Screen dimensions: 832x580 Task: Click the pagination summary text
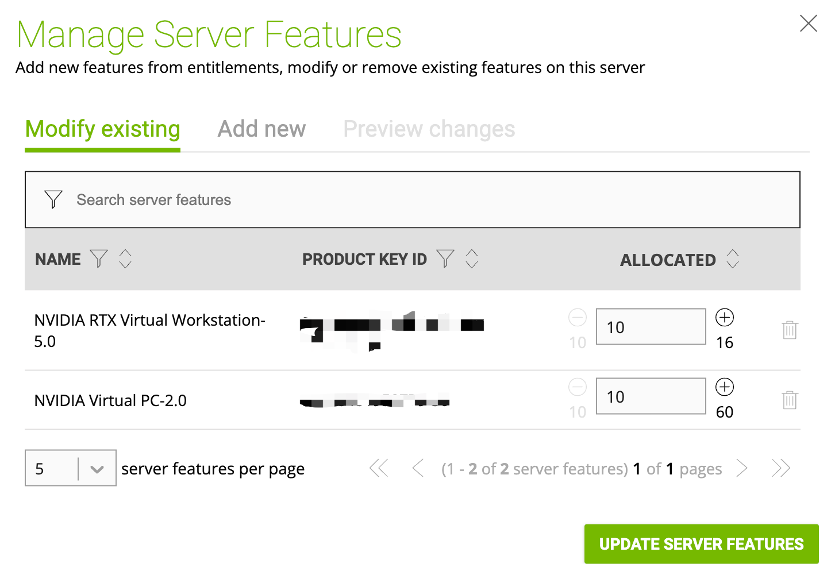coord(582,469)
